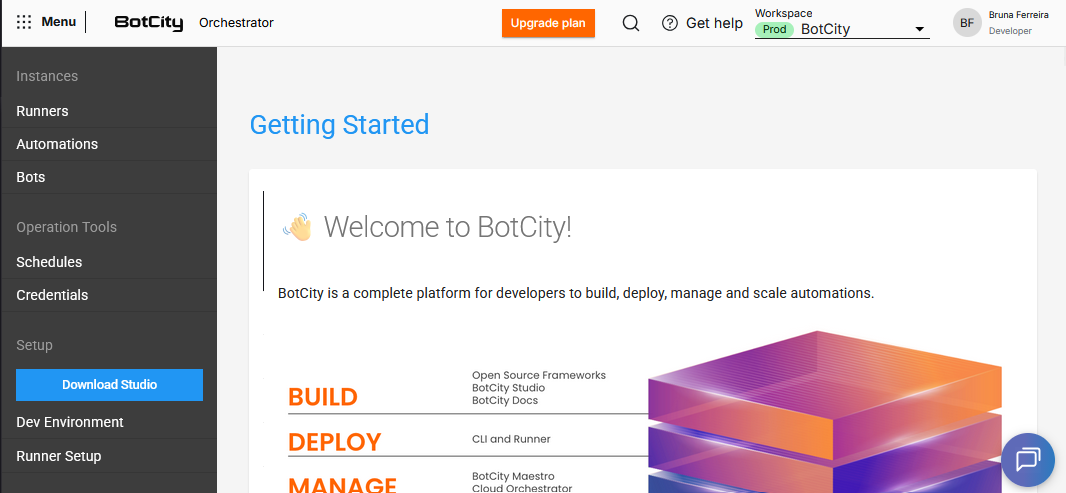Click the Upgrade plan button
The width and height of the screenshot is (1066, 493).
tap(548, 23)
